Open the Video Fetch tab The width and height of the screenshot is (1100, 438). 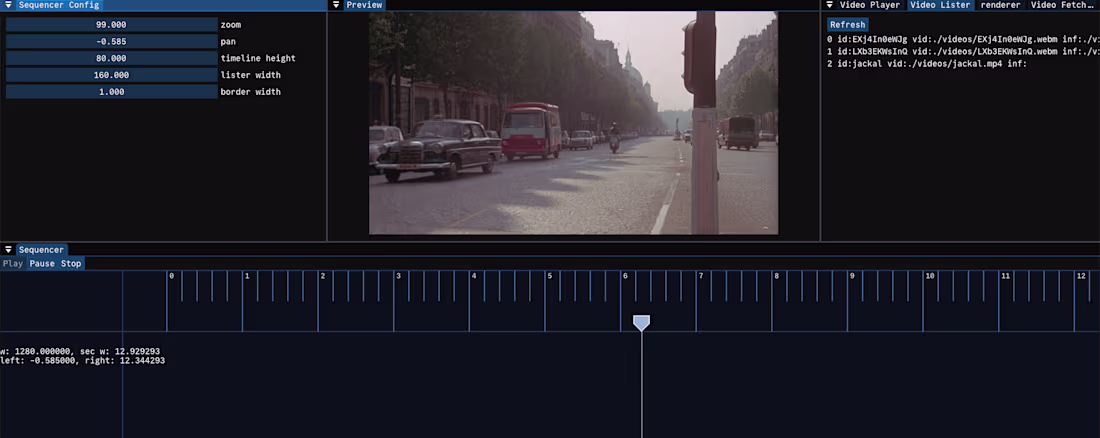pos(1062,5)
